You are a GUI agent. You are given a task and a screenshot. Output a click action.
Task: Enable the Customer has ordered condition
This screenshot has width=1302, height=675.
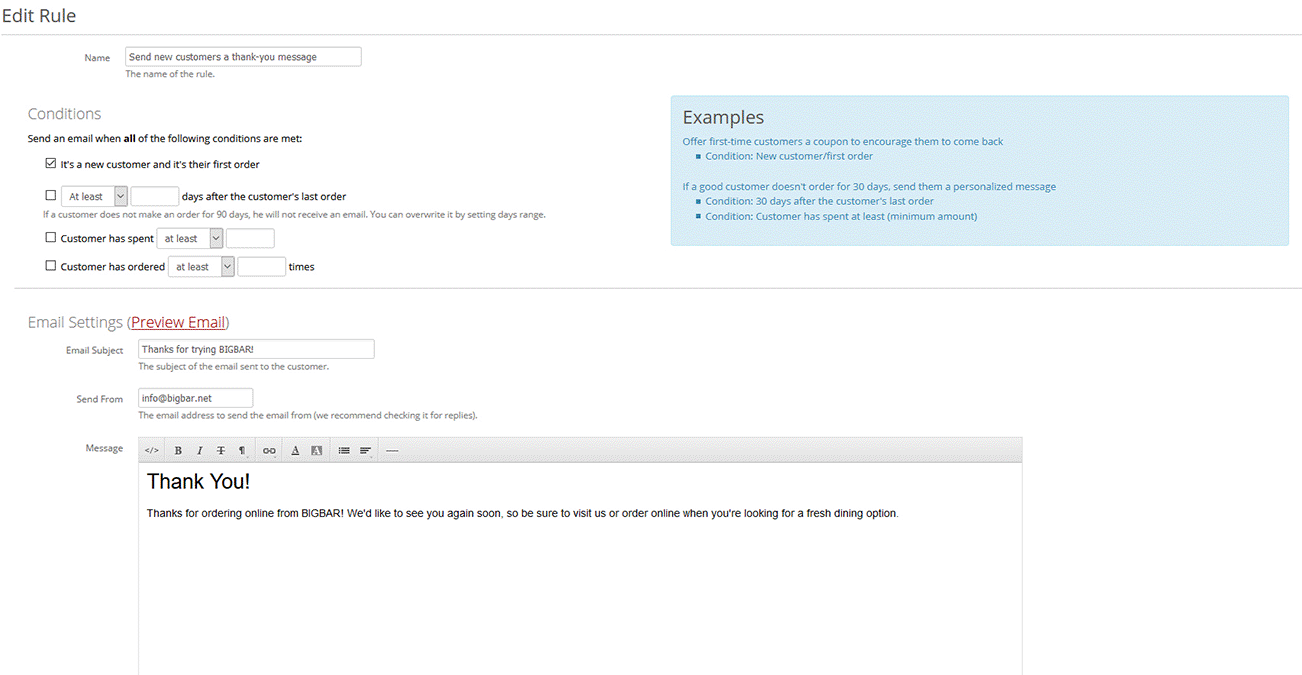50,265
